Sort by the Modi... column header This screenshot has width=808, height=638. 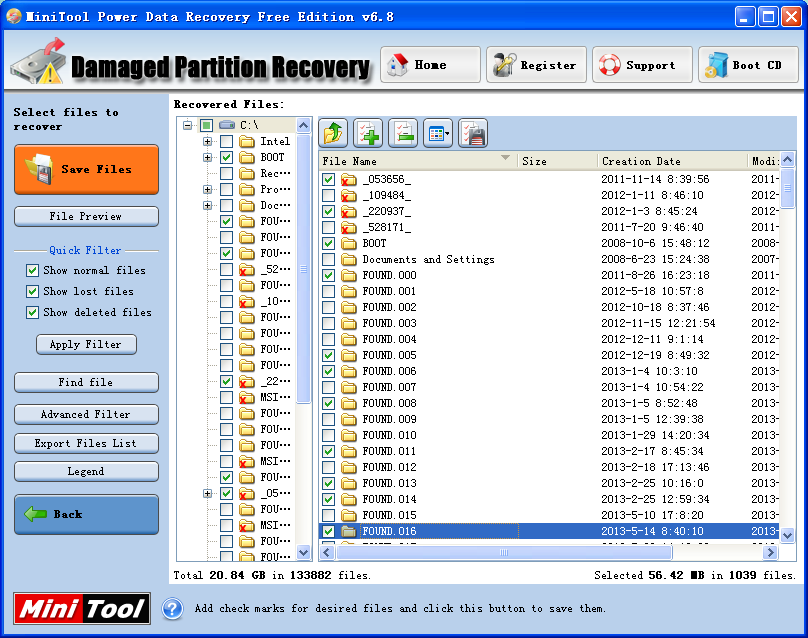pyautogui.click(x=764, y=161)
